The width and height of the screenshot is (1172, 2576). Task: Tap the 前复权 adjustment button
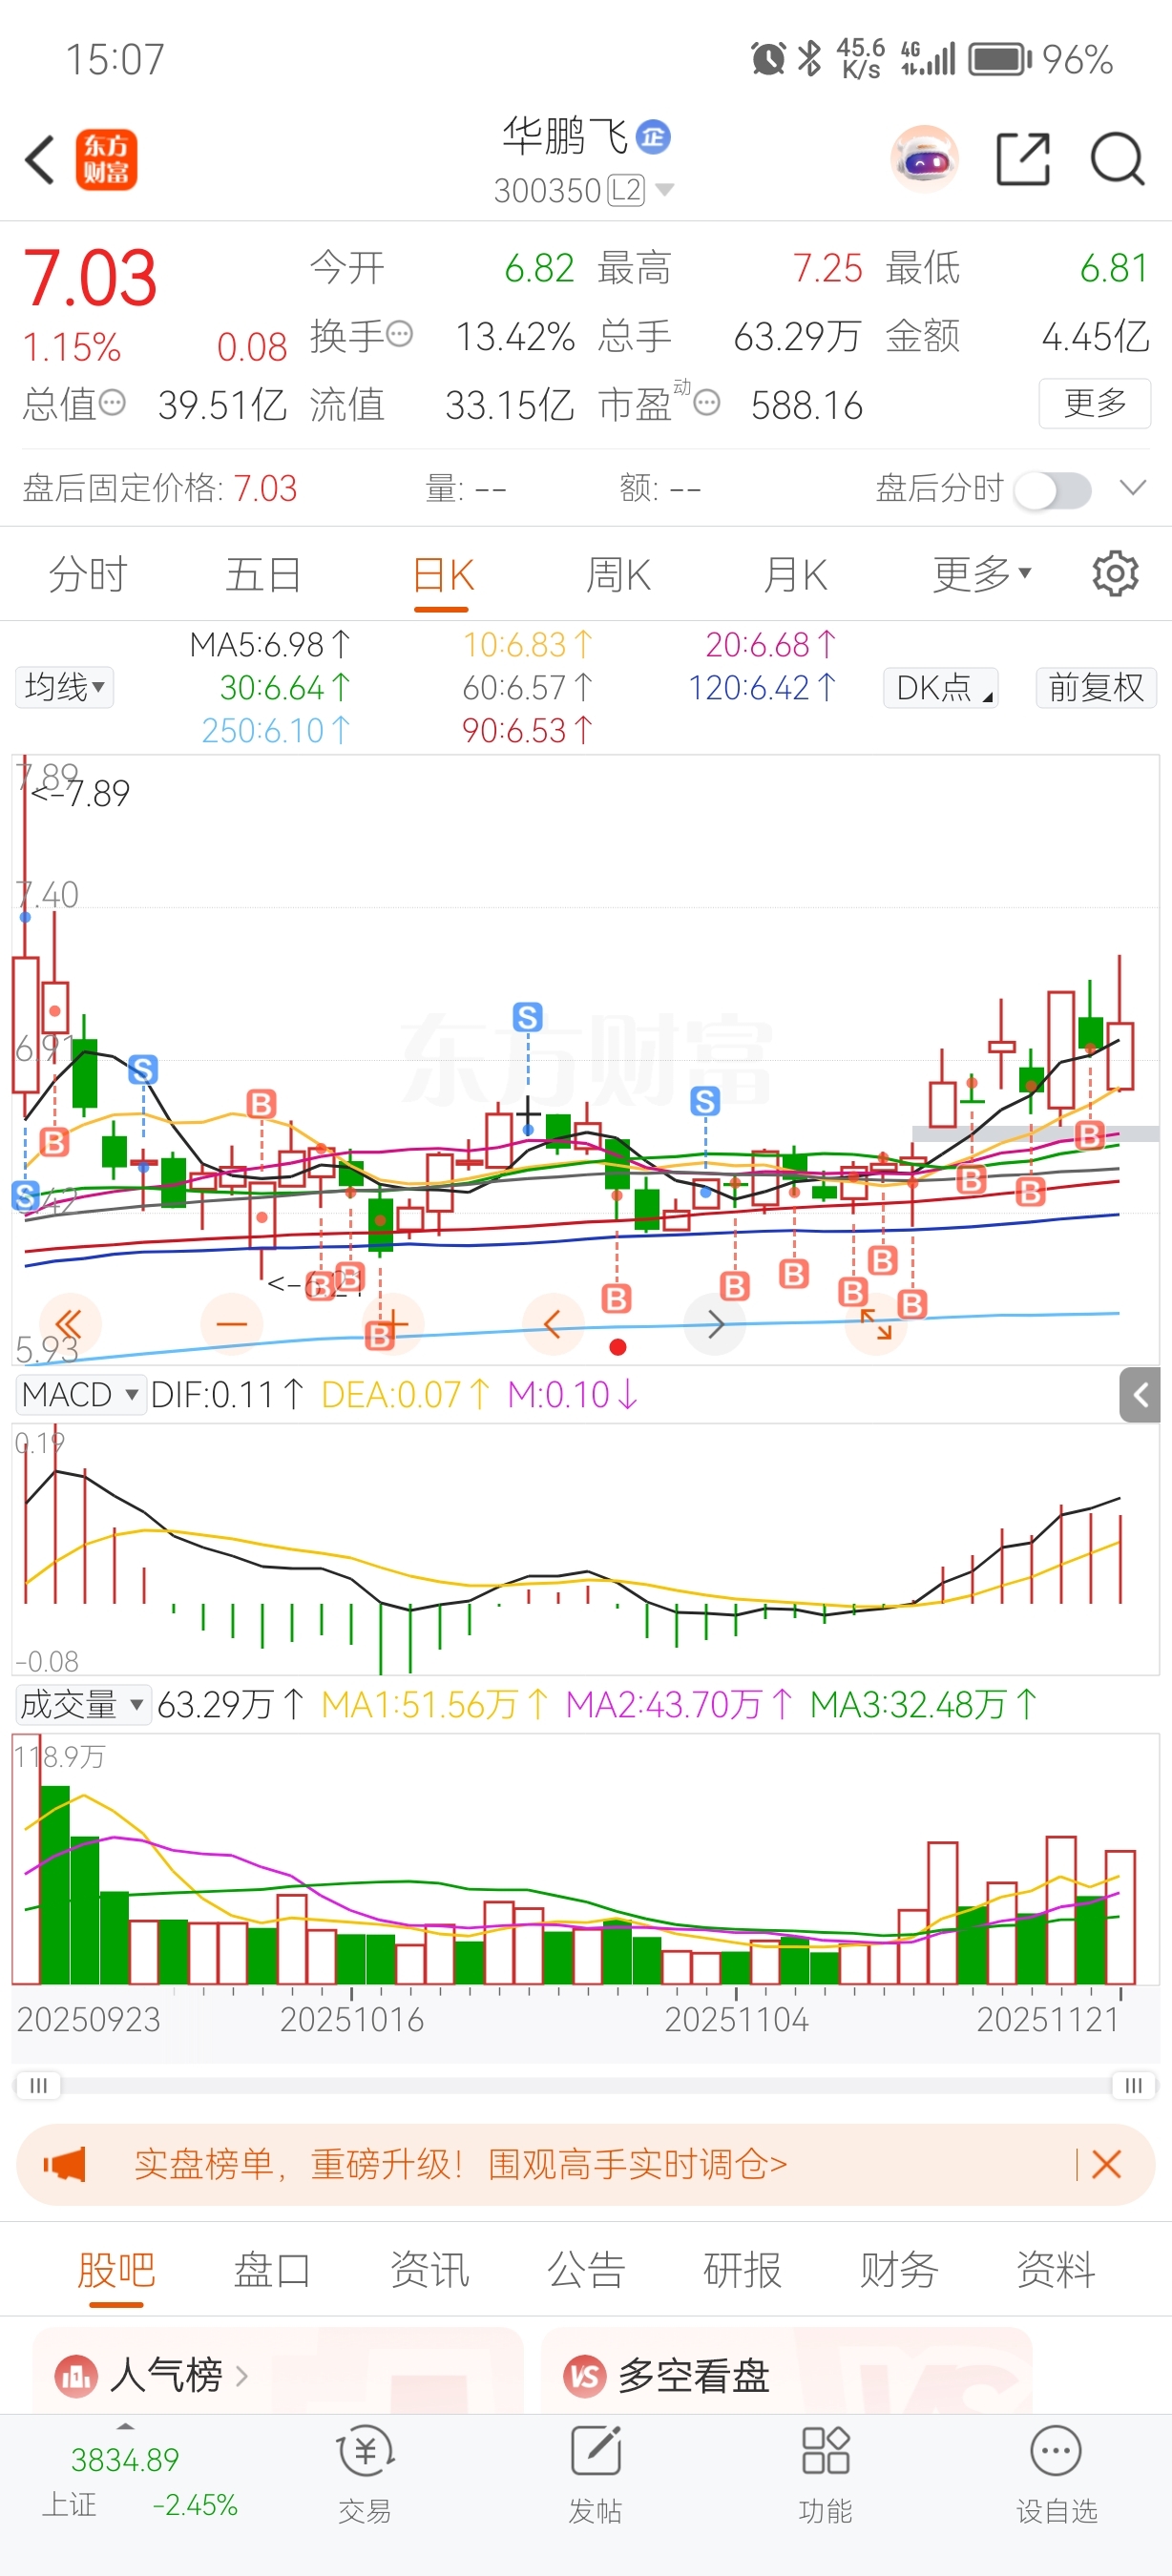[1096, 687]
